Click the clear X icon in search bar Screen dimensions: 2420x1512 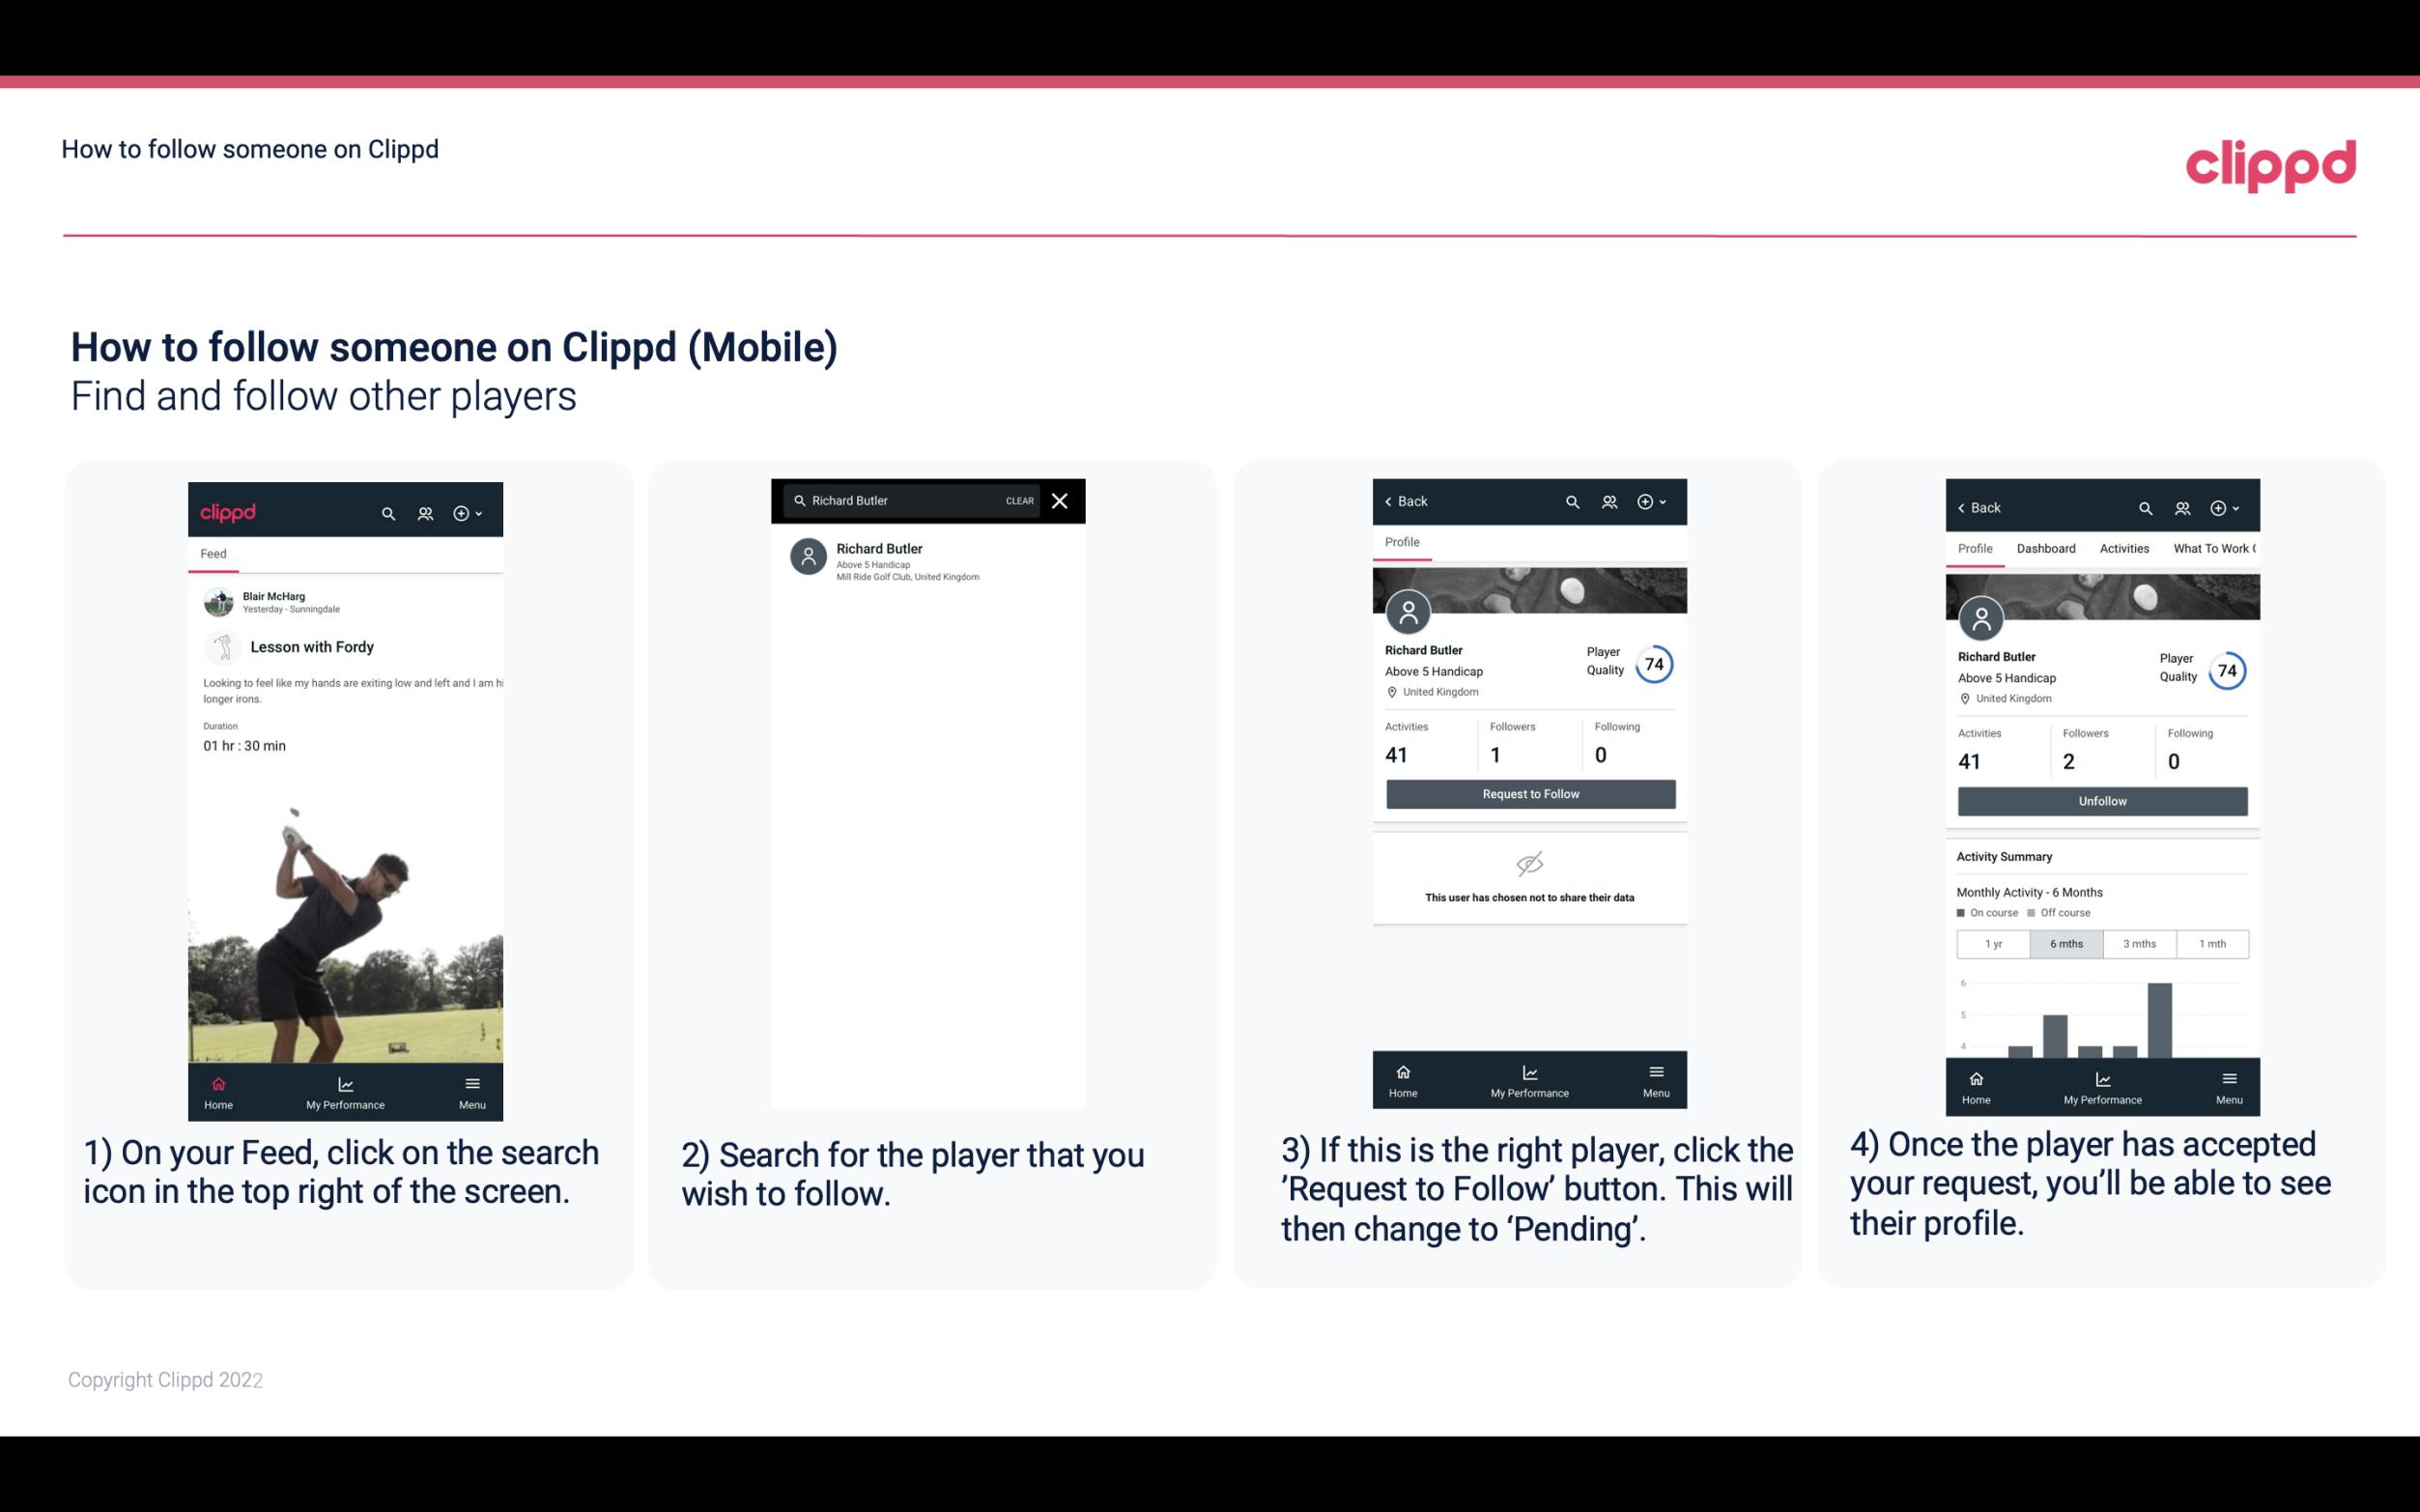(x=1061, y=499)
